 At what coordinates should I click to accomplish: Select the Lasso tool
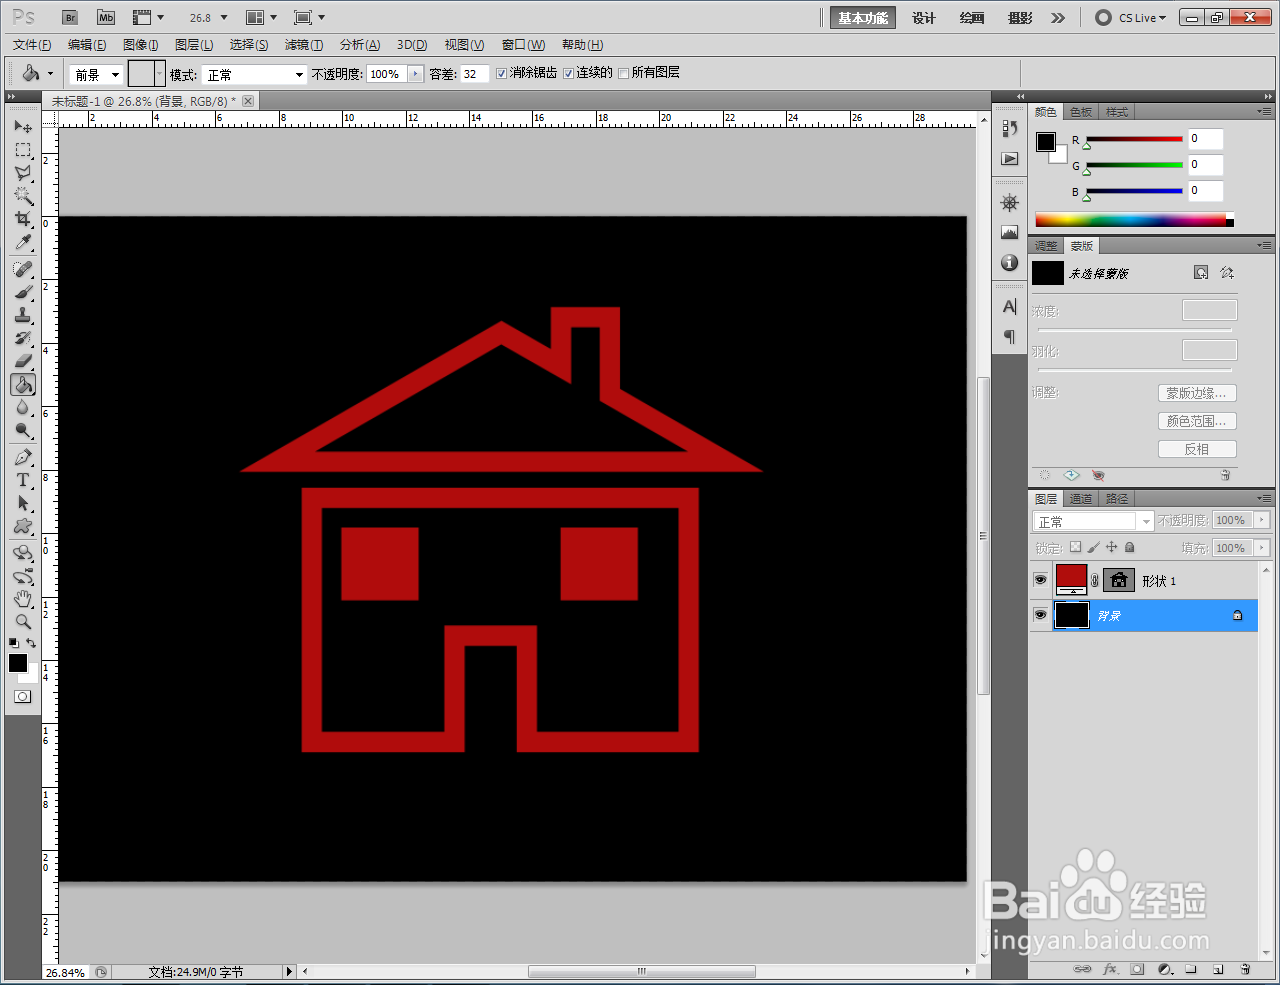point(23,173)
